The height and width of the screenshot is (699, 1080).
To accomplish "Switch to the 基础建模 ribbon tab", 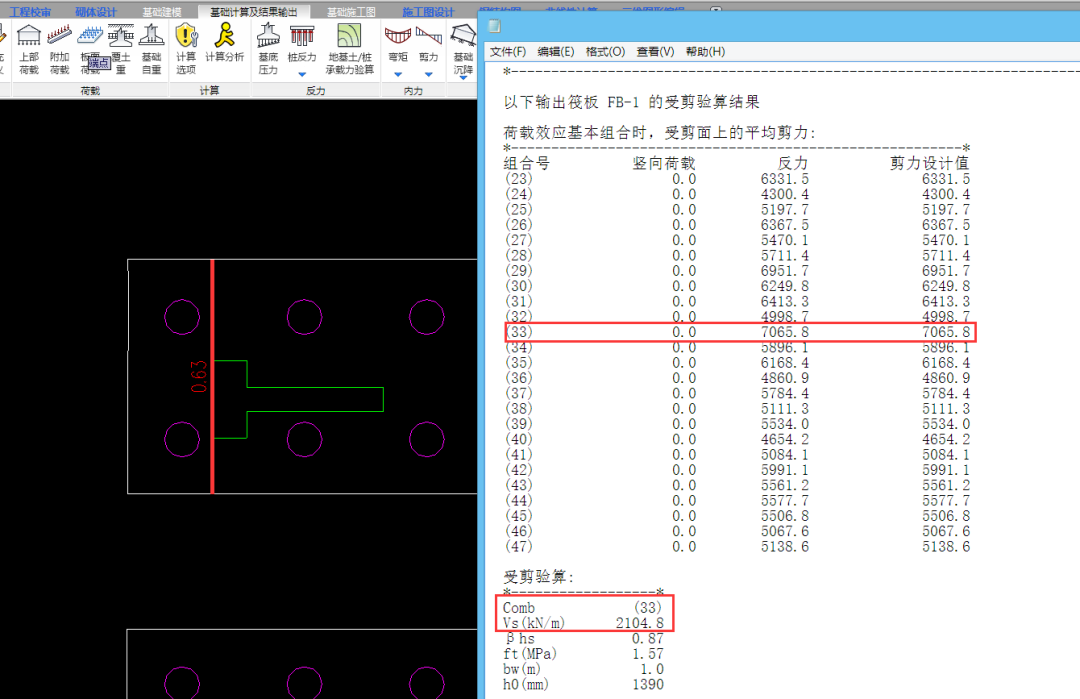I will pyautogui.click(x=162, y=12).
